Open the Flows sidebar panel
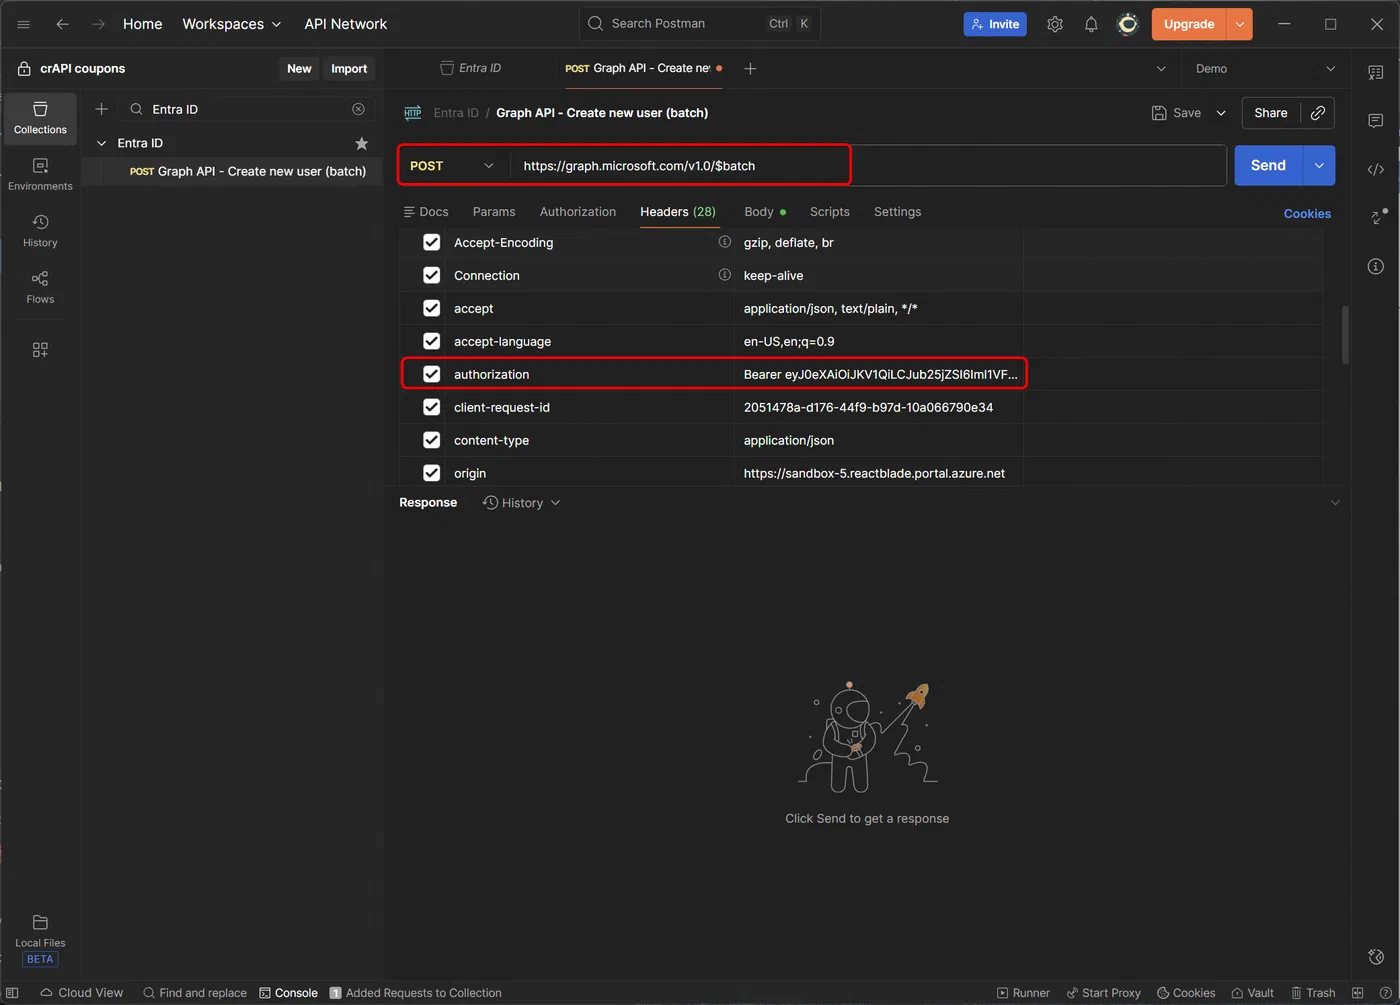The height and width of the screenshot is (1005, 1400). [x=40, y=287]
